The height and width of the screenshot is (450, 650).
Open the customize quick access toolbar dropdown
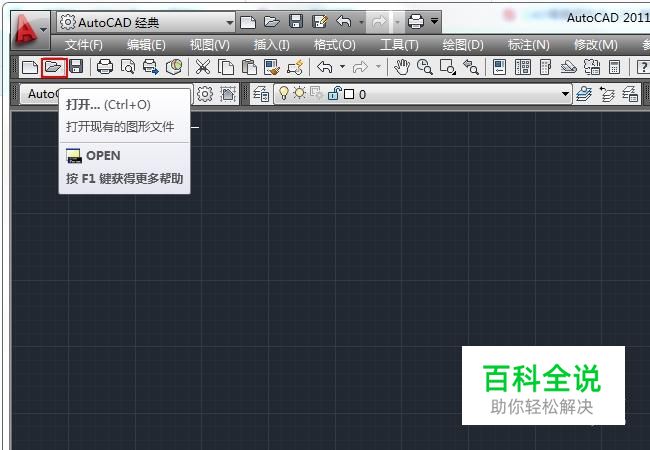click(434, 20)
